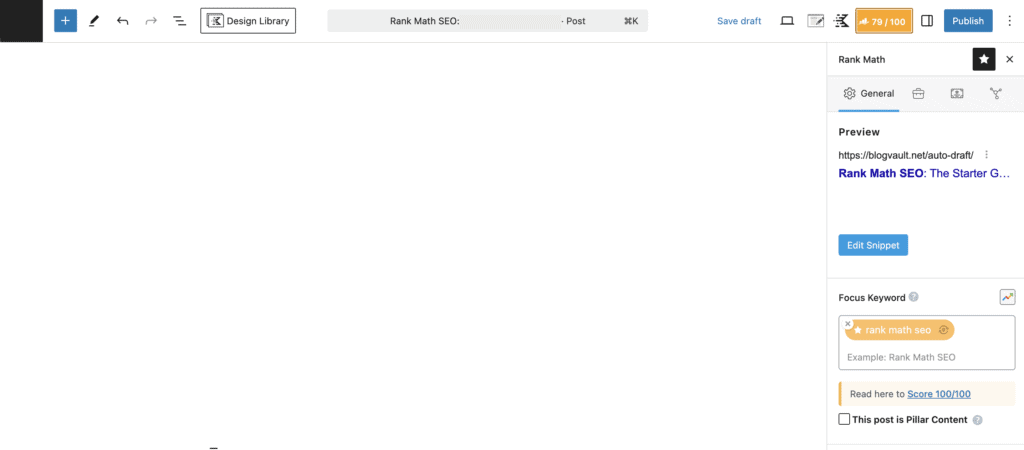Open the Score 100/100 link
The width and height of the screenshot is (1024, 450).
938,394
